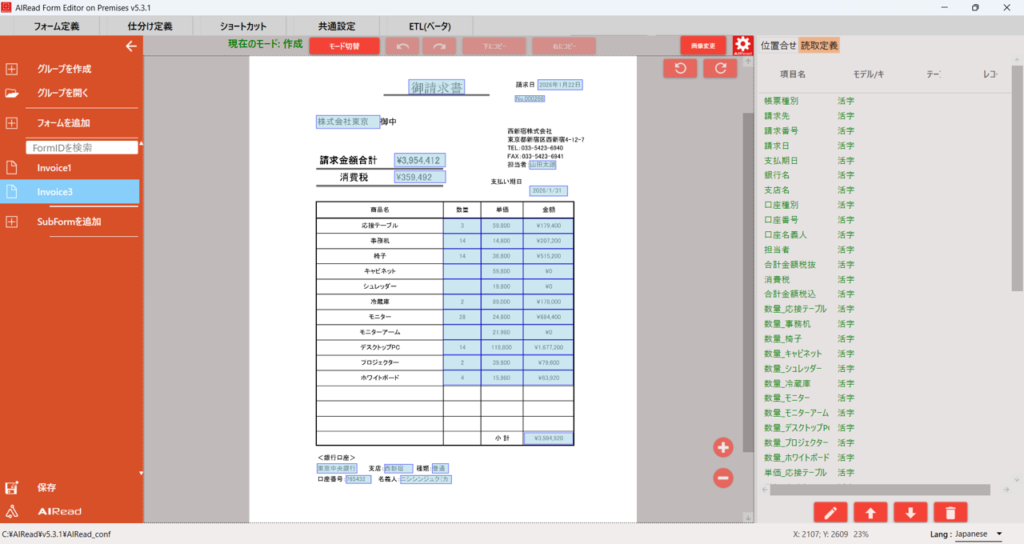
Task: Zoom out with the minus circle button
Action: tap(724, 478)
